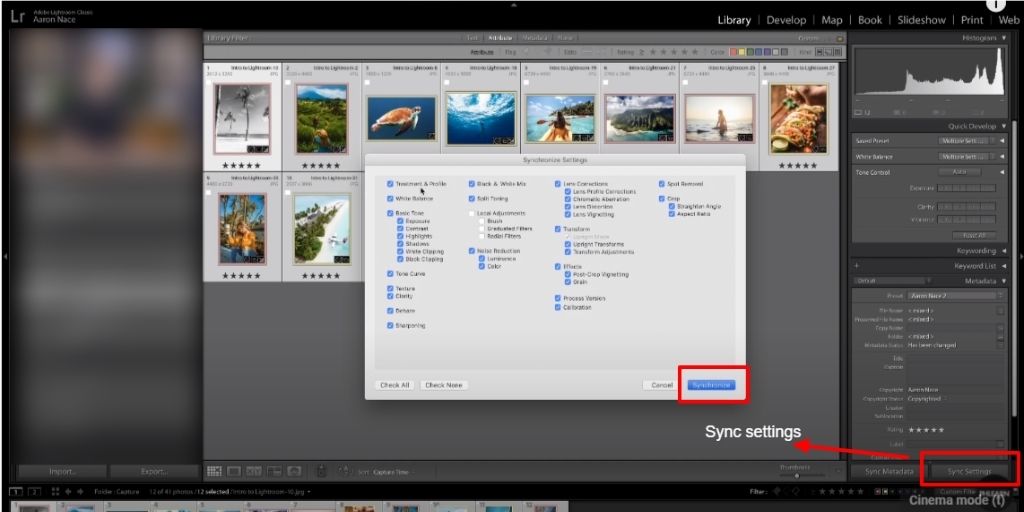This screenshot has width=1024, height=512.
Task: Adjust the Thumbnails size slider
Action: click(x=797, y=475)
